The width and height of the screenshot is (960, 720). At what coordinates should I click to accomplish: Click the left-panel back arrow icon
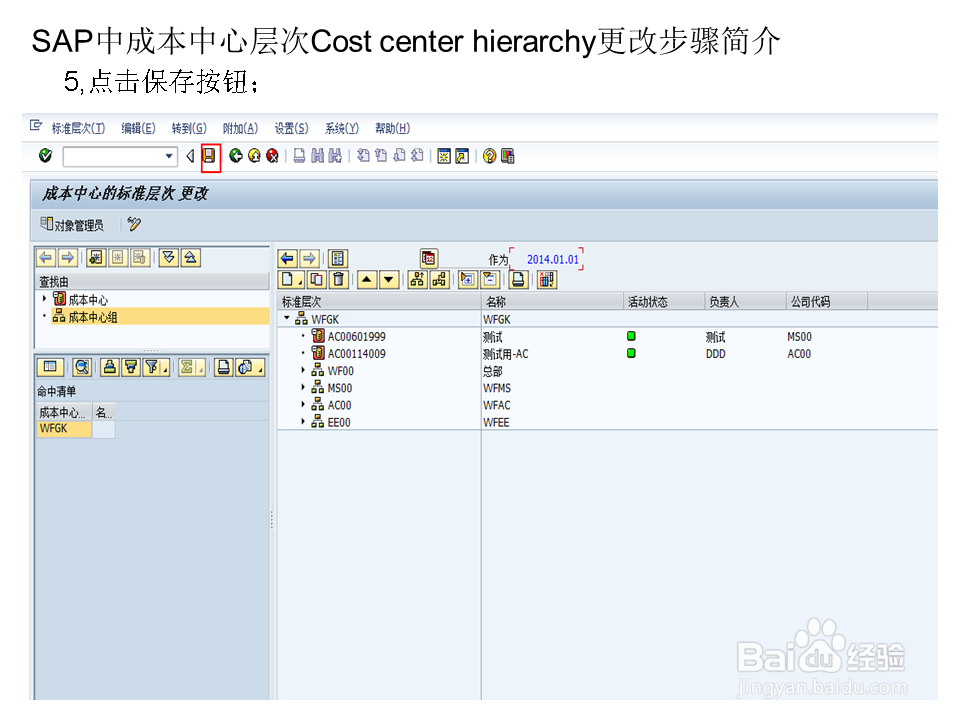pyautogui.click(x=46, y=258)
